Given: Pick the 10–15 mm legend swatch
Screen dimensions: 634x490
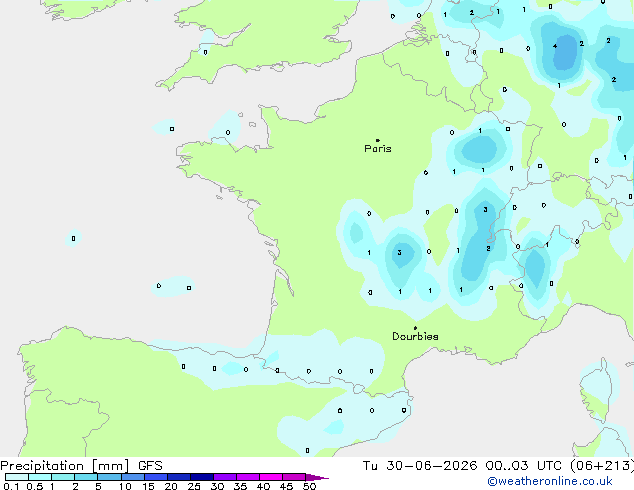Looking at the screenshot, I should pyautogui.click(x=132, y=477).
